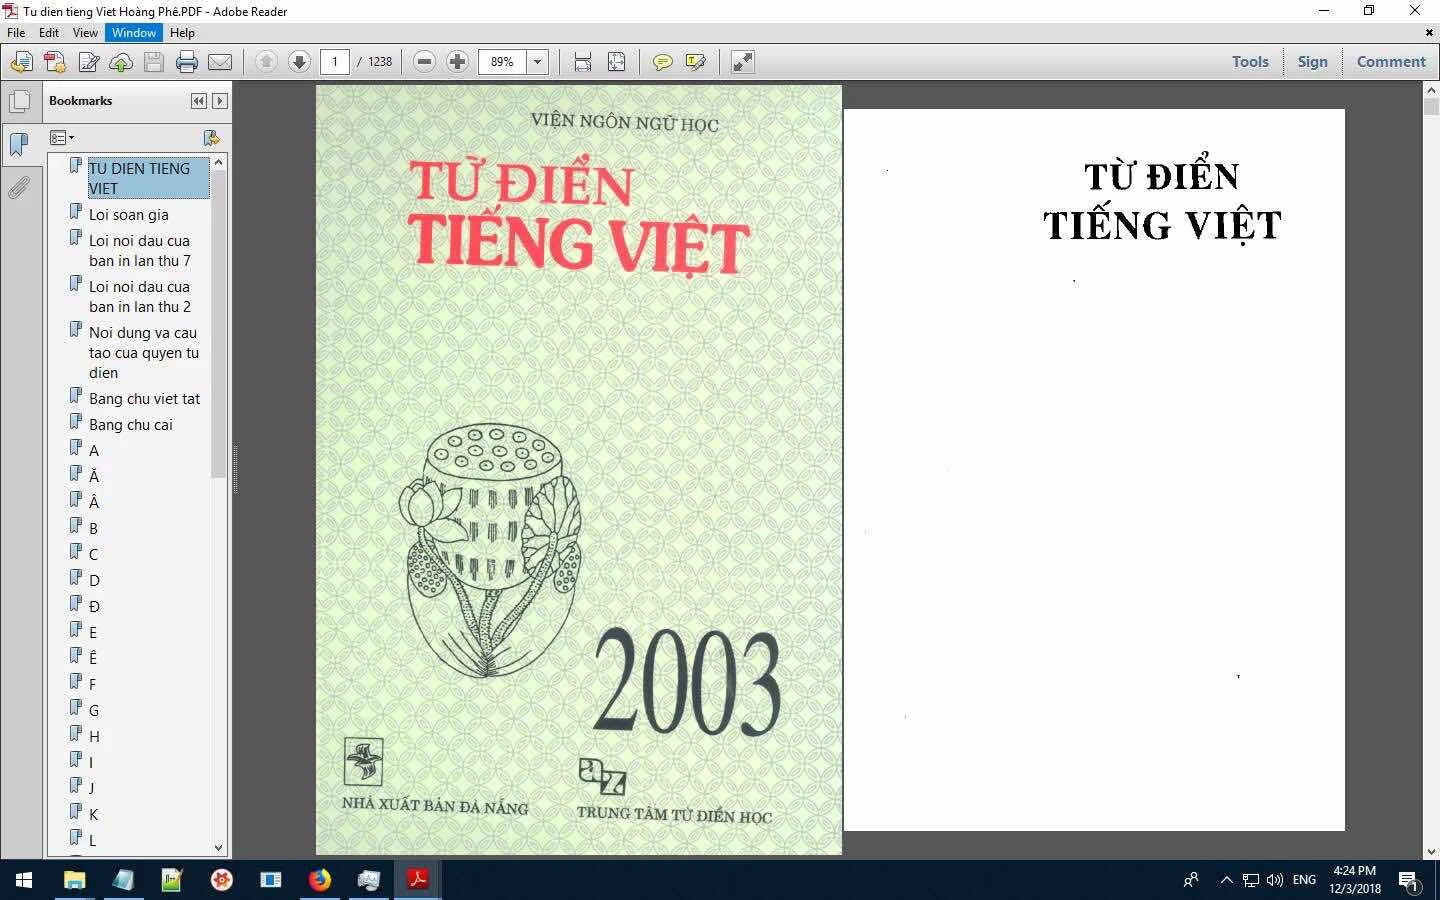
Task: Click the fit width scrolling icon
Action: (x=583, y=62)
